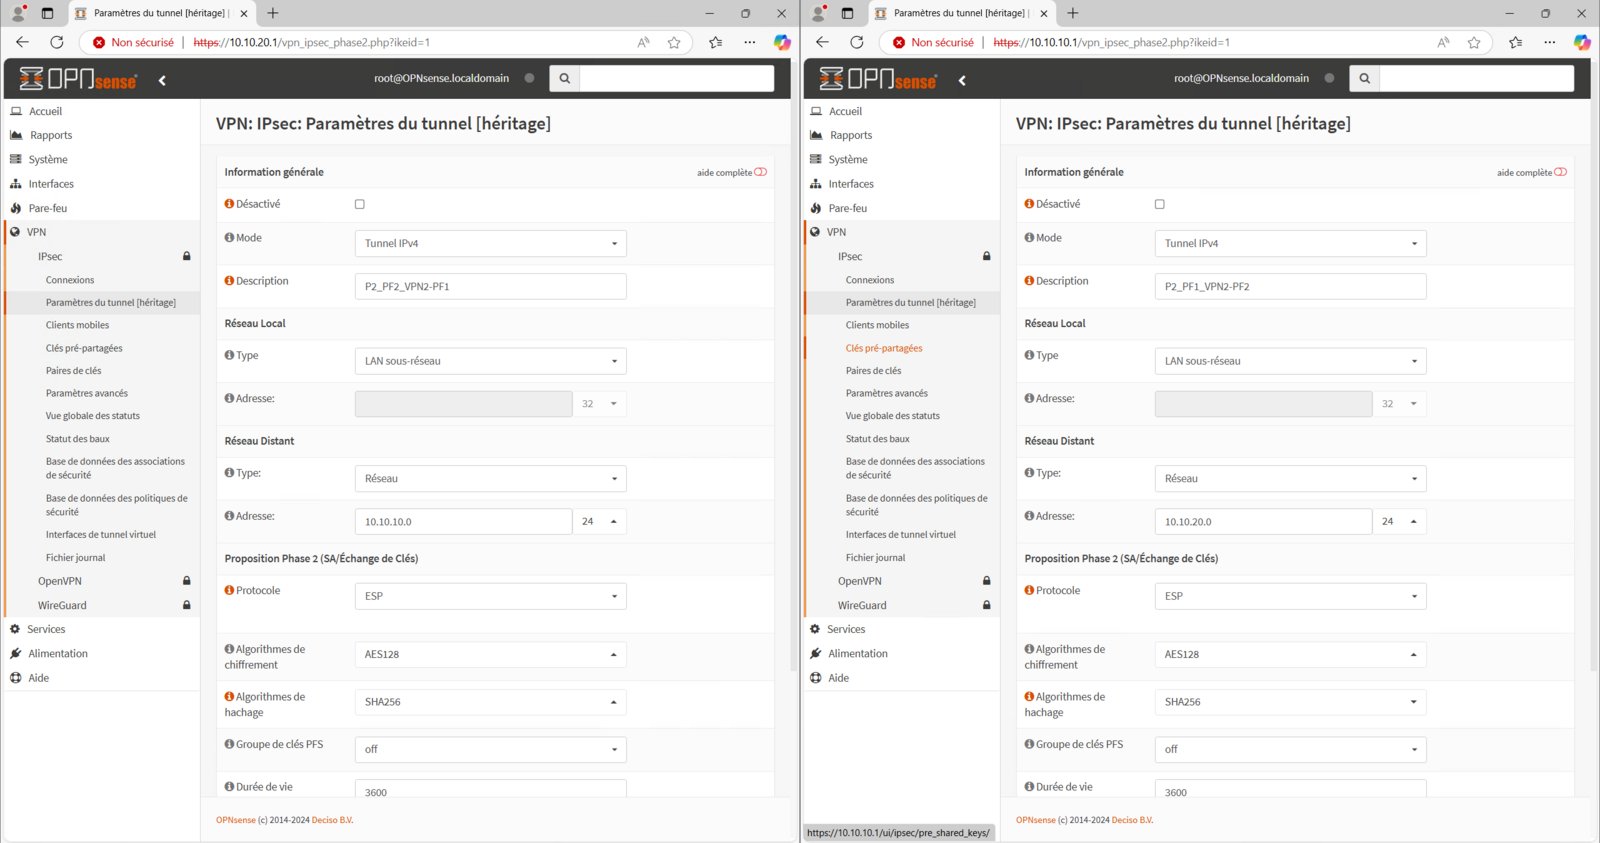Open Pare-feu in the left window sidebar
The height and width of the screenshot is (843, 1600).
click(48, 208)
